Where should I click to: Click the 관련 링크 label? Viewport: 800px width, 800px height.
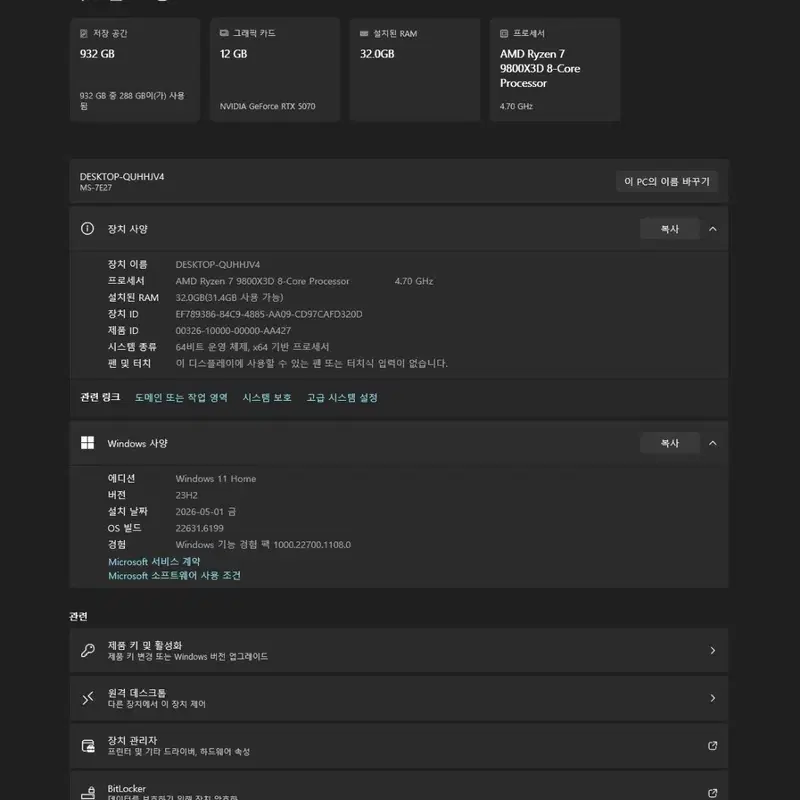[x=100, y=397]
